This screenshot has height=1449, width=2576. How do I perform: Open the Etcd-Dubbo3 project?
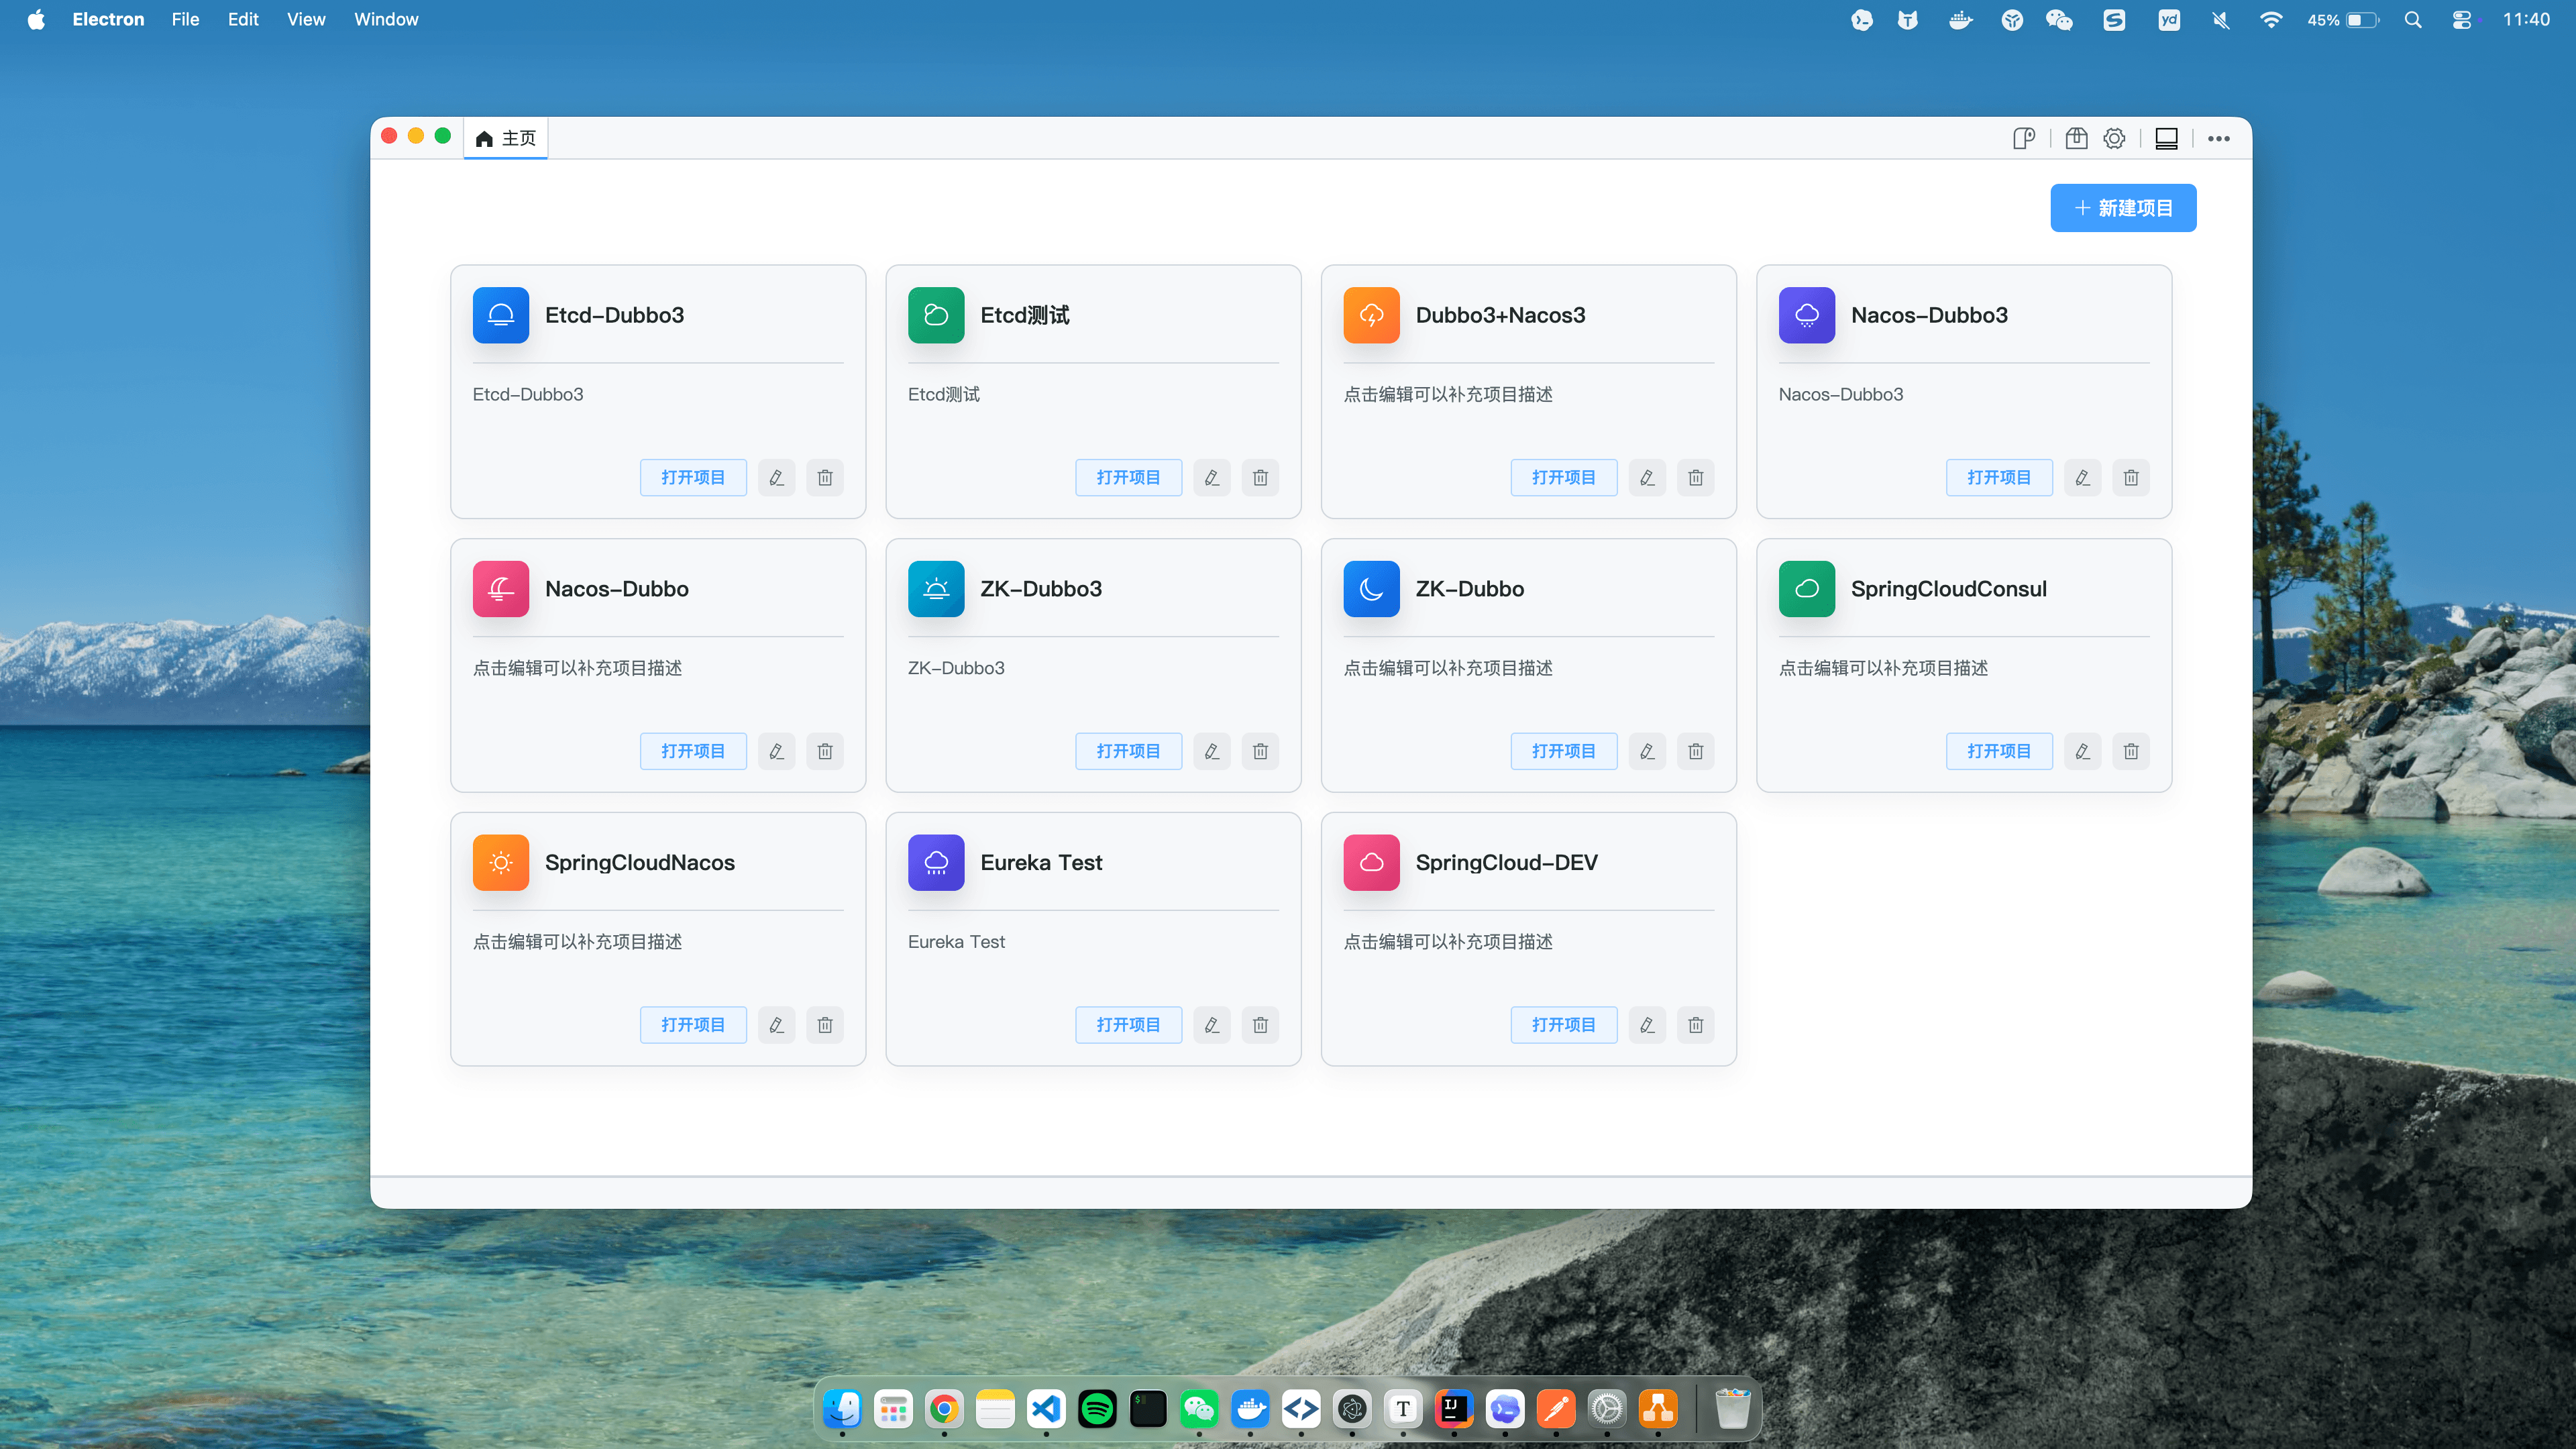click(x=693, y=477)
